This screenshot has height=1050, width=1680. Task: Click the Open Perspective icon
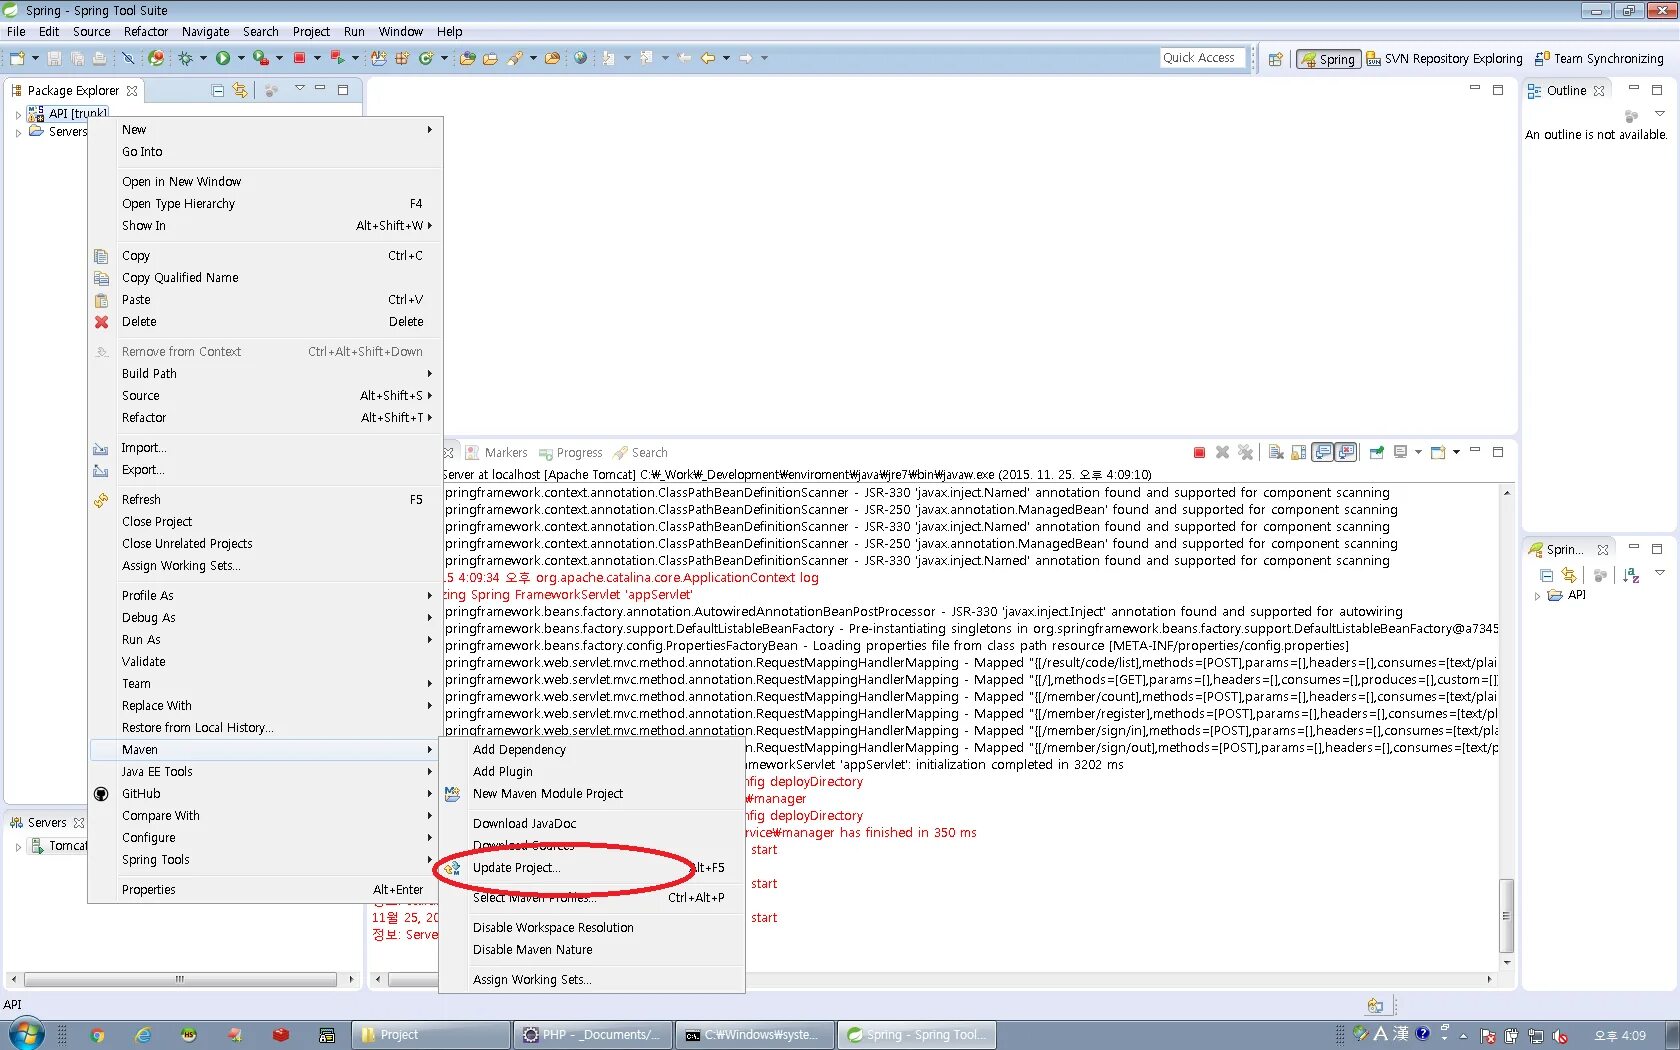click(1275, 59)
